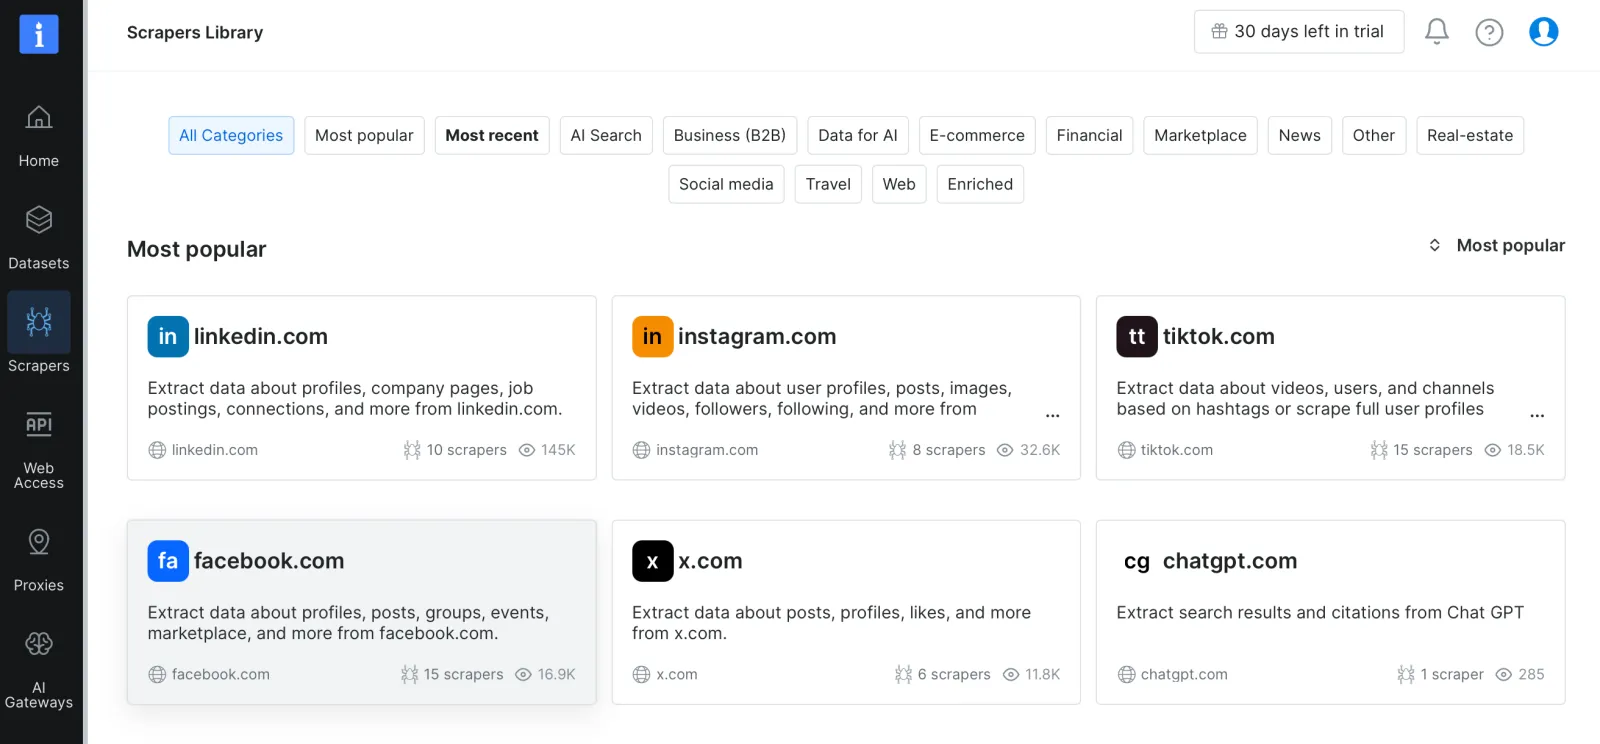Filter by Social media category

(726, 185)
